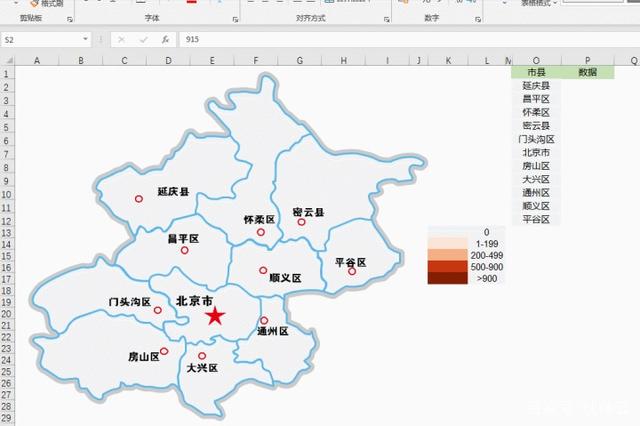This screenshot has height=426, width=640.
Task: Open the 对齐方式 group dialog launcher
Action: pos(386,19)
